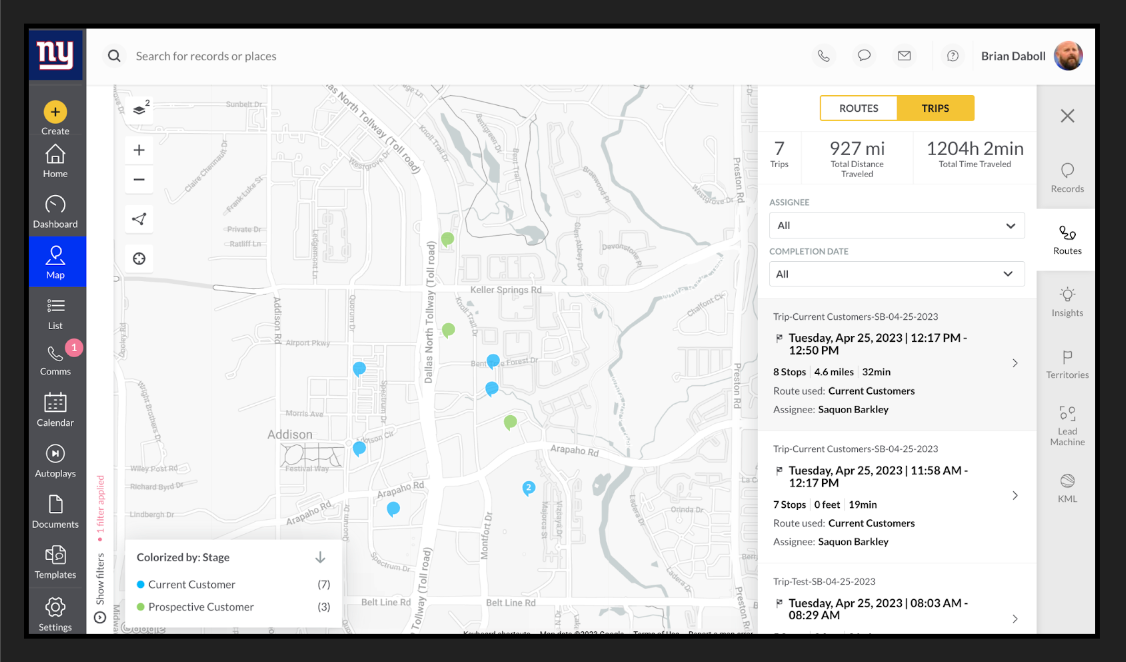
Task: Open the Dashboard page
Action: click(x=55, y=212)
